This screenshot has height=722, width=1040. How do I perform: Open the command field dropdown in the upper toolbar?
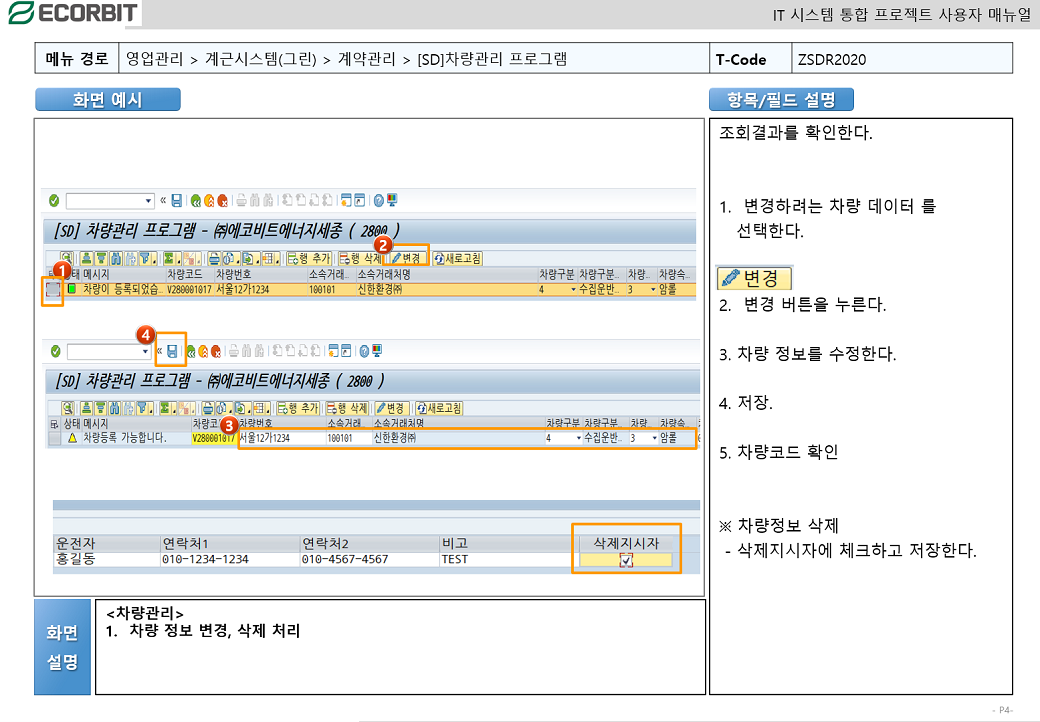(x=149, y=200)
